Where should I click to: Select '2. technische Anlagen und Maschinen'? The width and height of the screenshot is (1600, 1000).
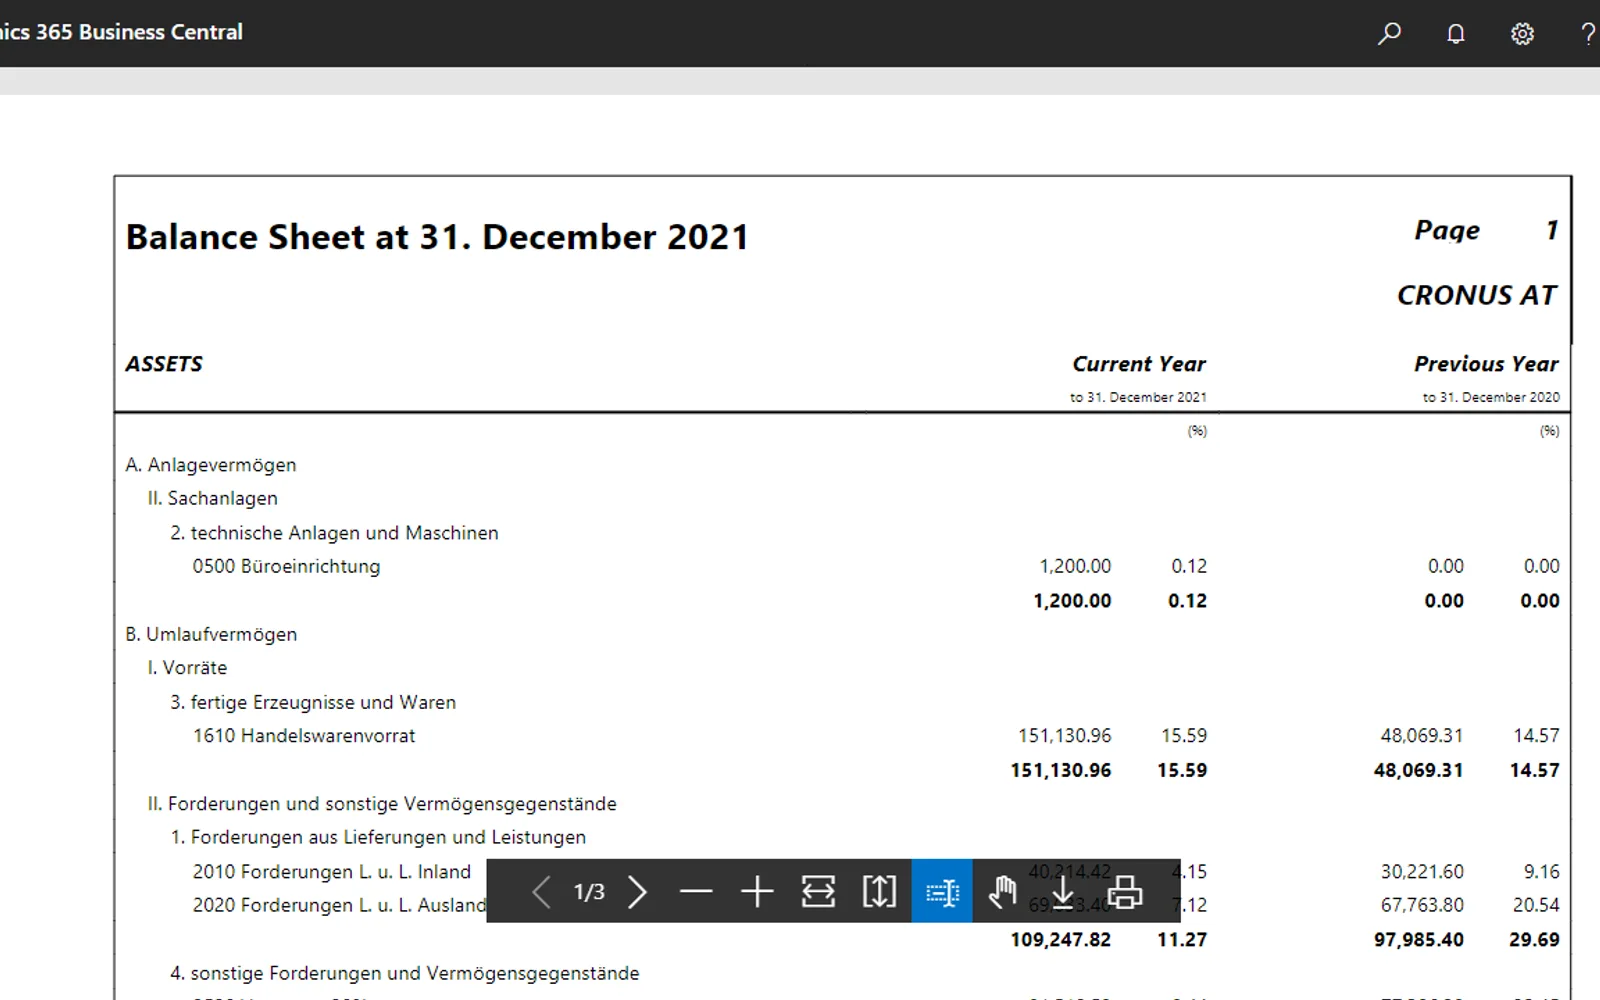click(x=334, y=533)
